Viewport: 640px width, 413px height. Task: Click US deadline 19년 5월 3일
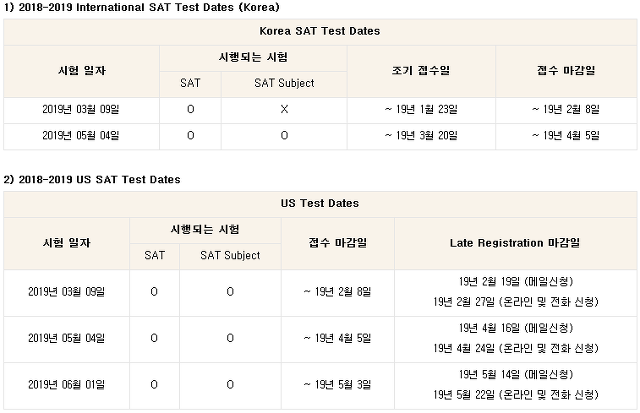pos(337,384)
